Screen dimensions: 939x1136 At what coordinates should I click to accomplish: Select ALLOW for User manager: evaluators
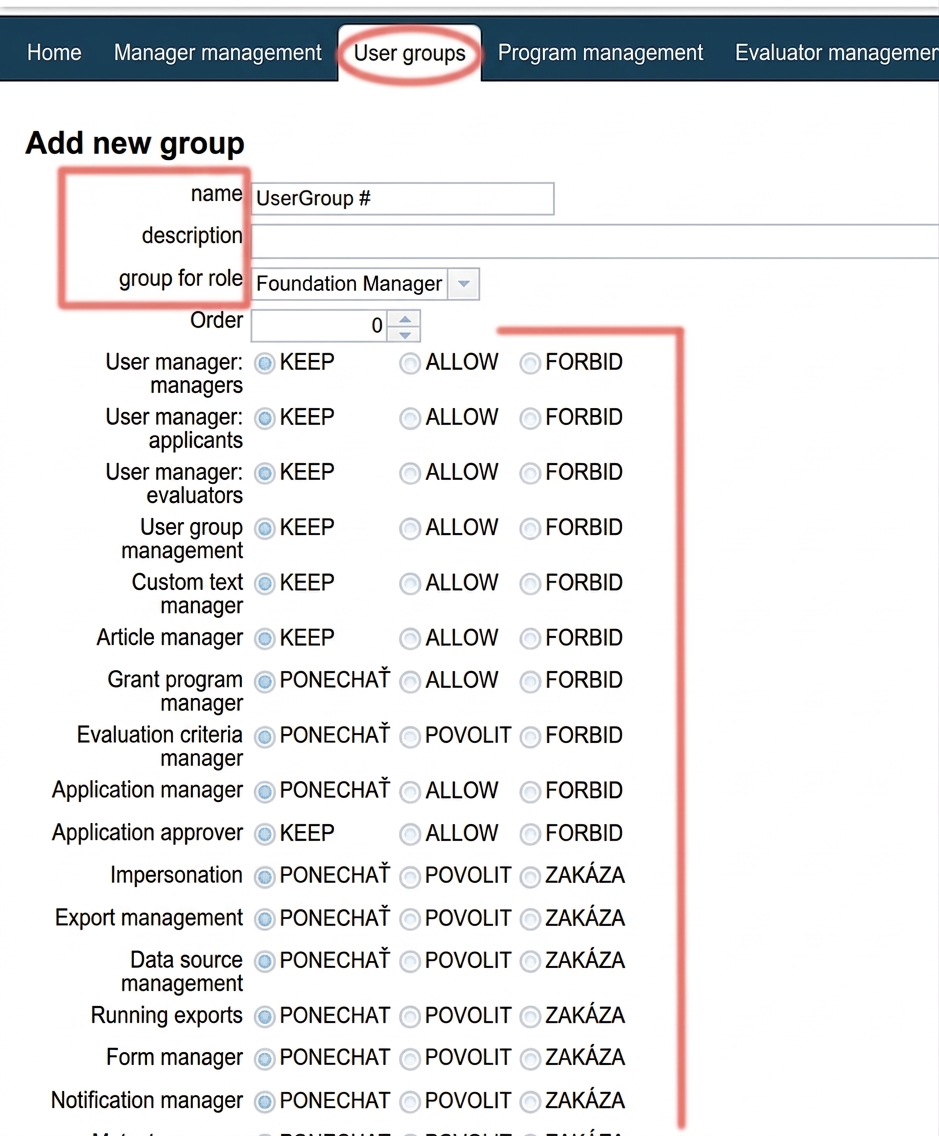pyautogui.click(x=410, y=473)
